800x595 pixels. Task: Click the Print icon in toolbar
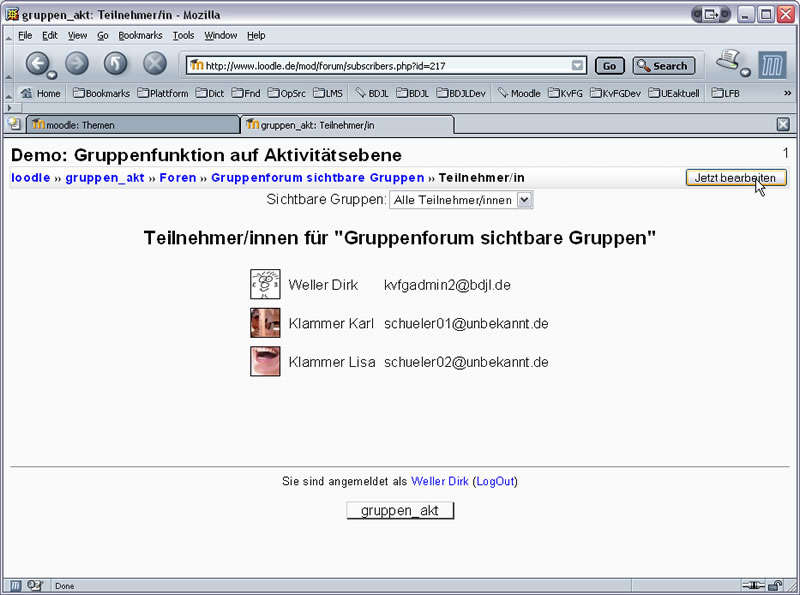click(x=728, y=62)
